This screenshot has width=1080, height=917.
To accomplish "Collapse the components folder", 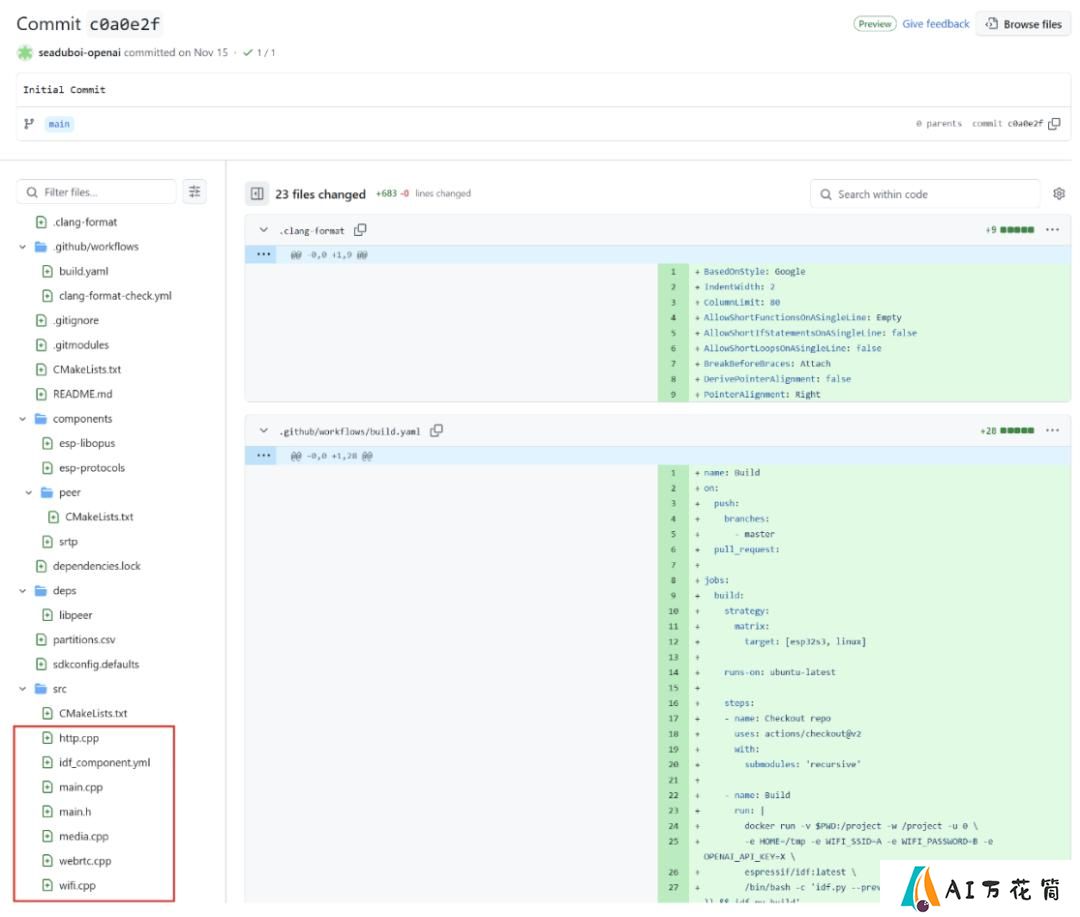I will pos(22,419).
